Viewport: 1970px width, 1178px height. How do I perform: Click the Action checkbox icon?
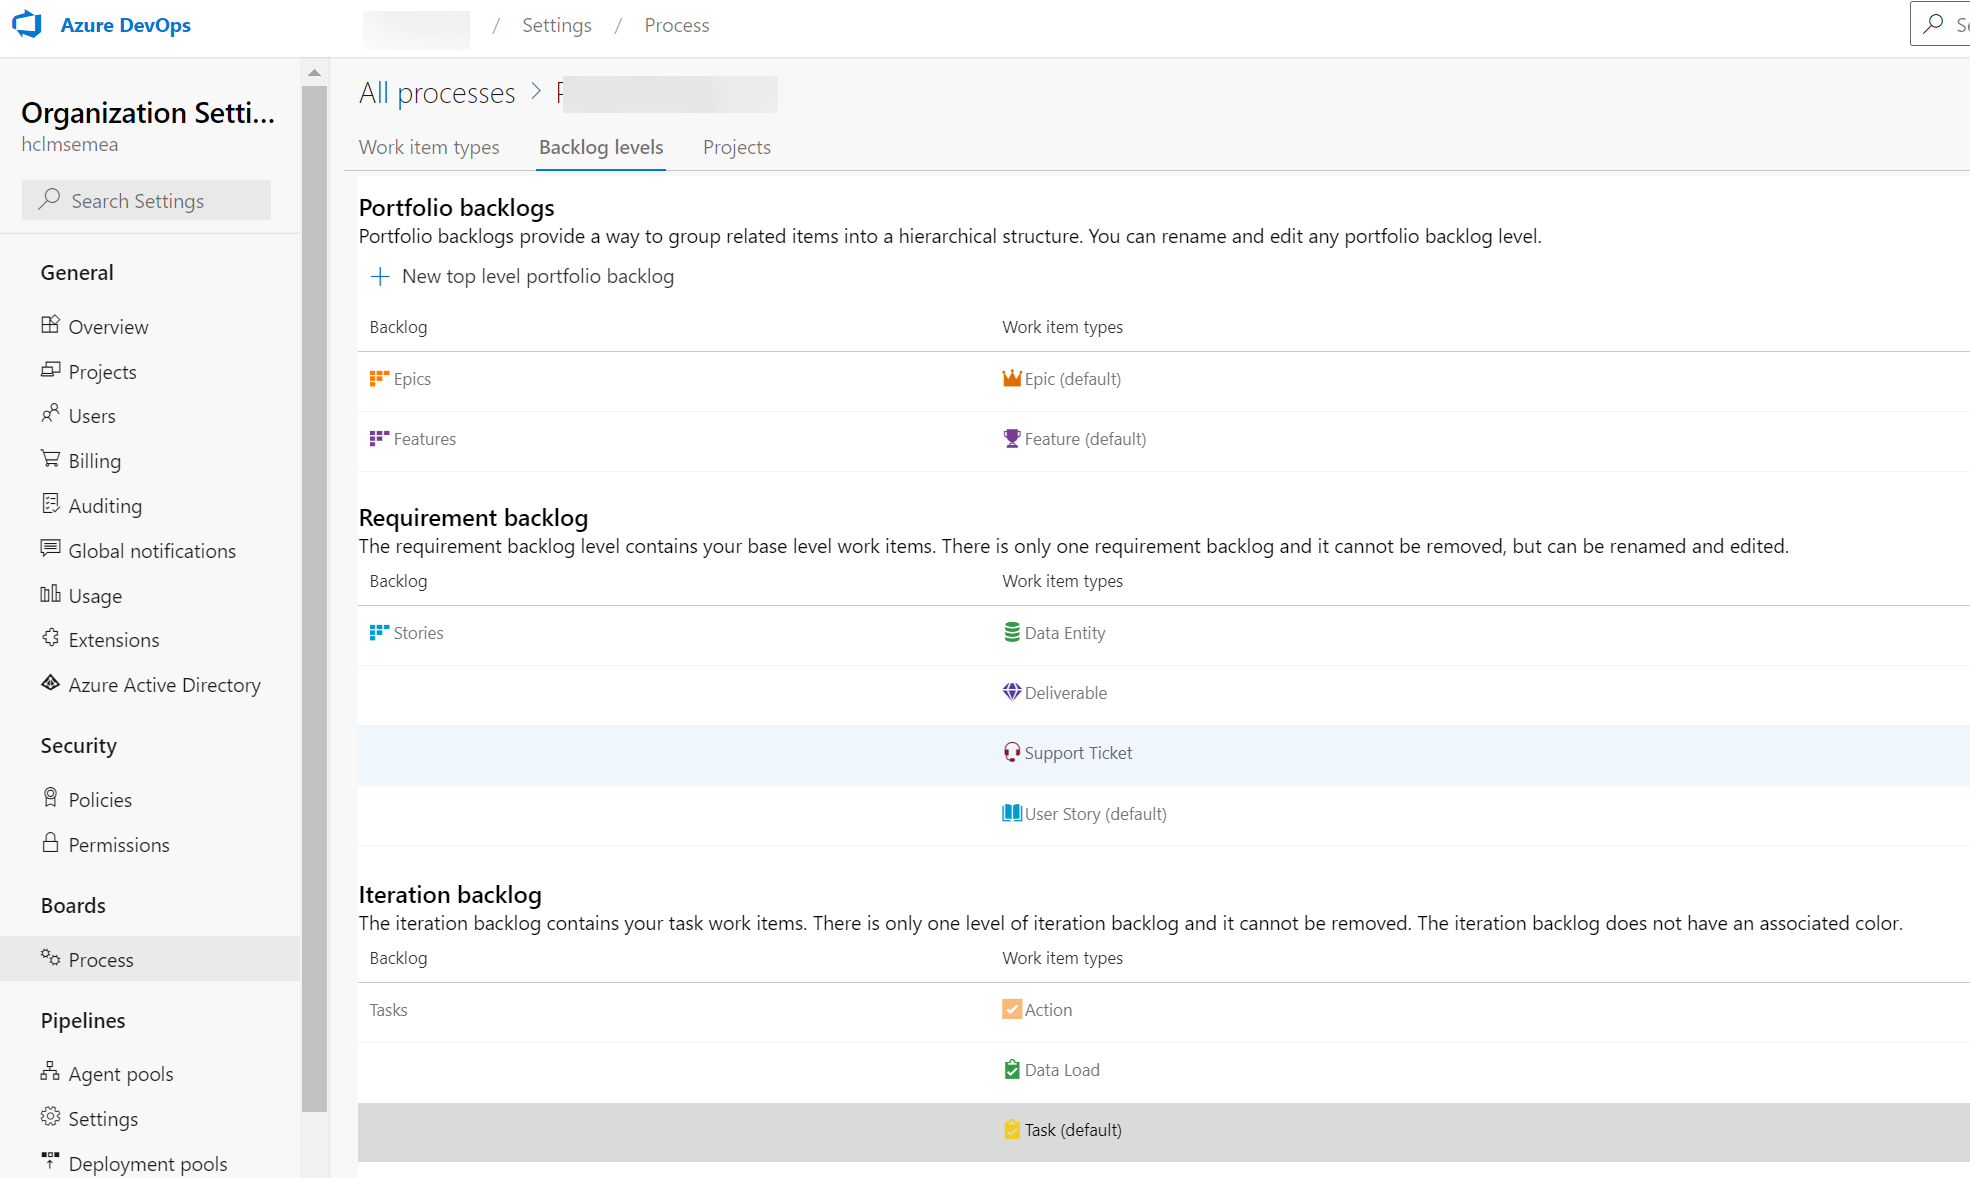[1011, 1010]
